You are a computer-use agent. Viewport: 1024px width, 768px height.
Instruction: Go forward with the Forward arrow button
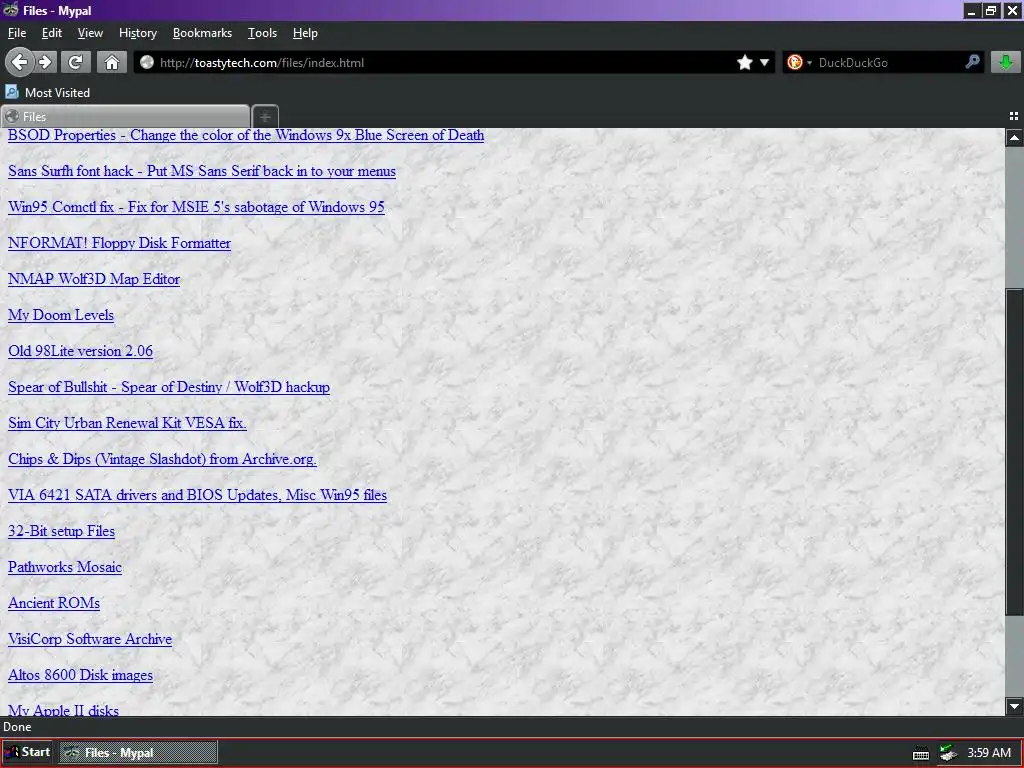coord(45,62)
